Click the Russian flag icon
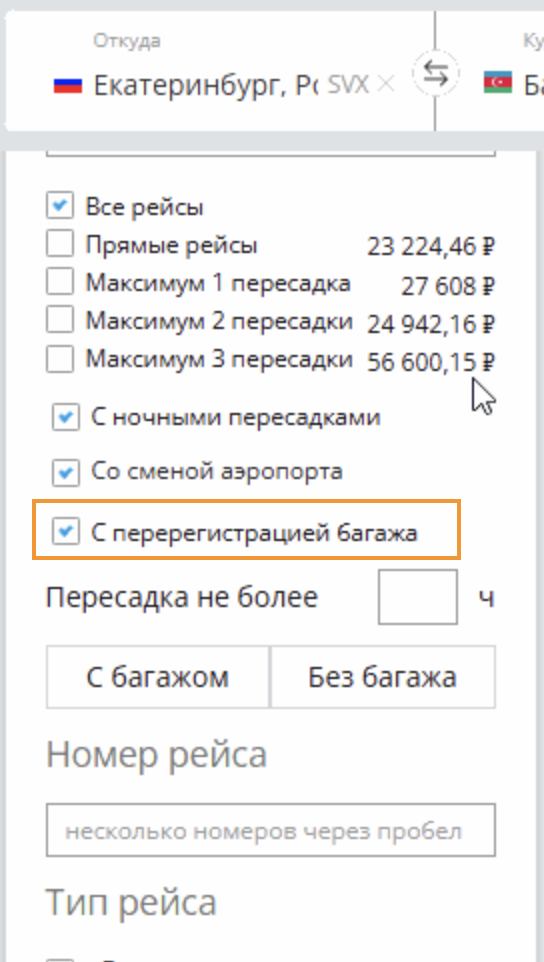 tap(67, 84)
